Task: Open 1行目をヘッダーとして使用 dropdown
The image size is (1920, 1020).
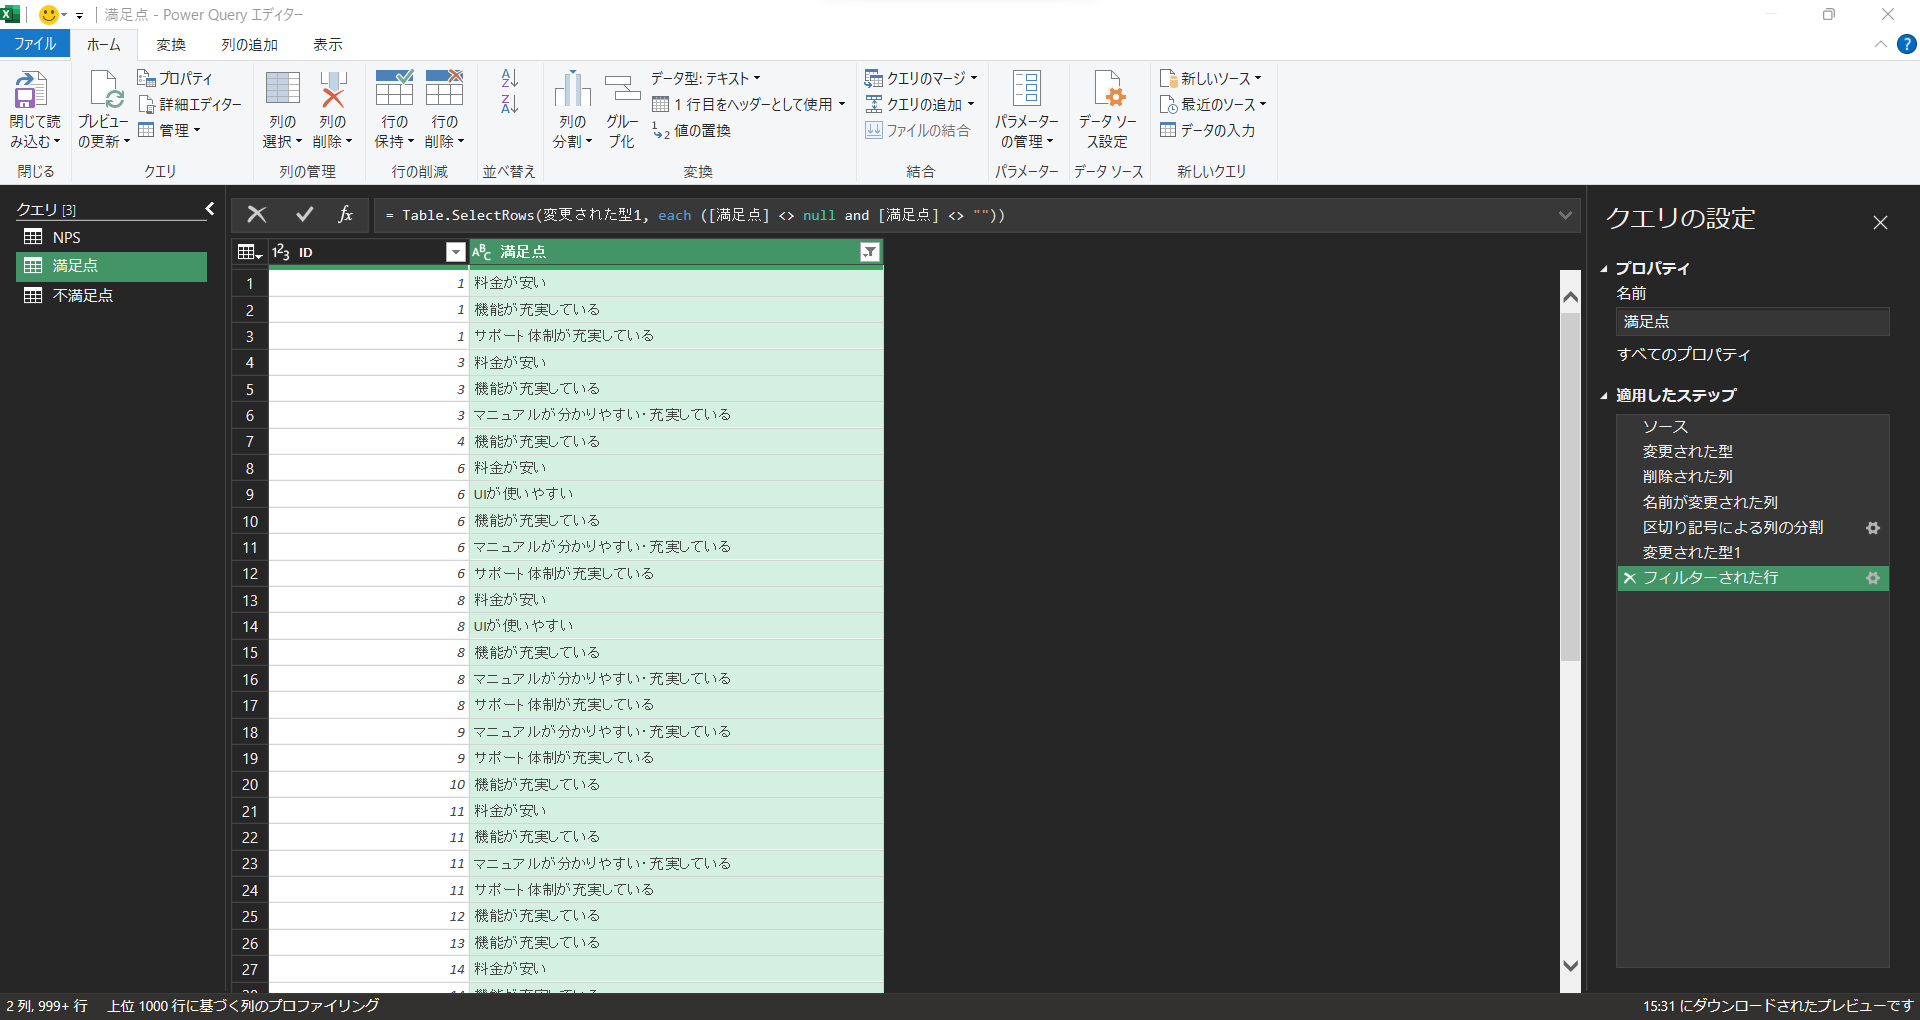Action: pos(749,104)
